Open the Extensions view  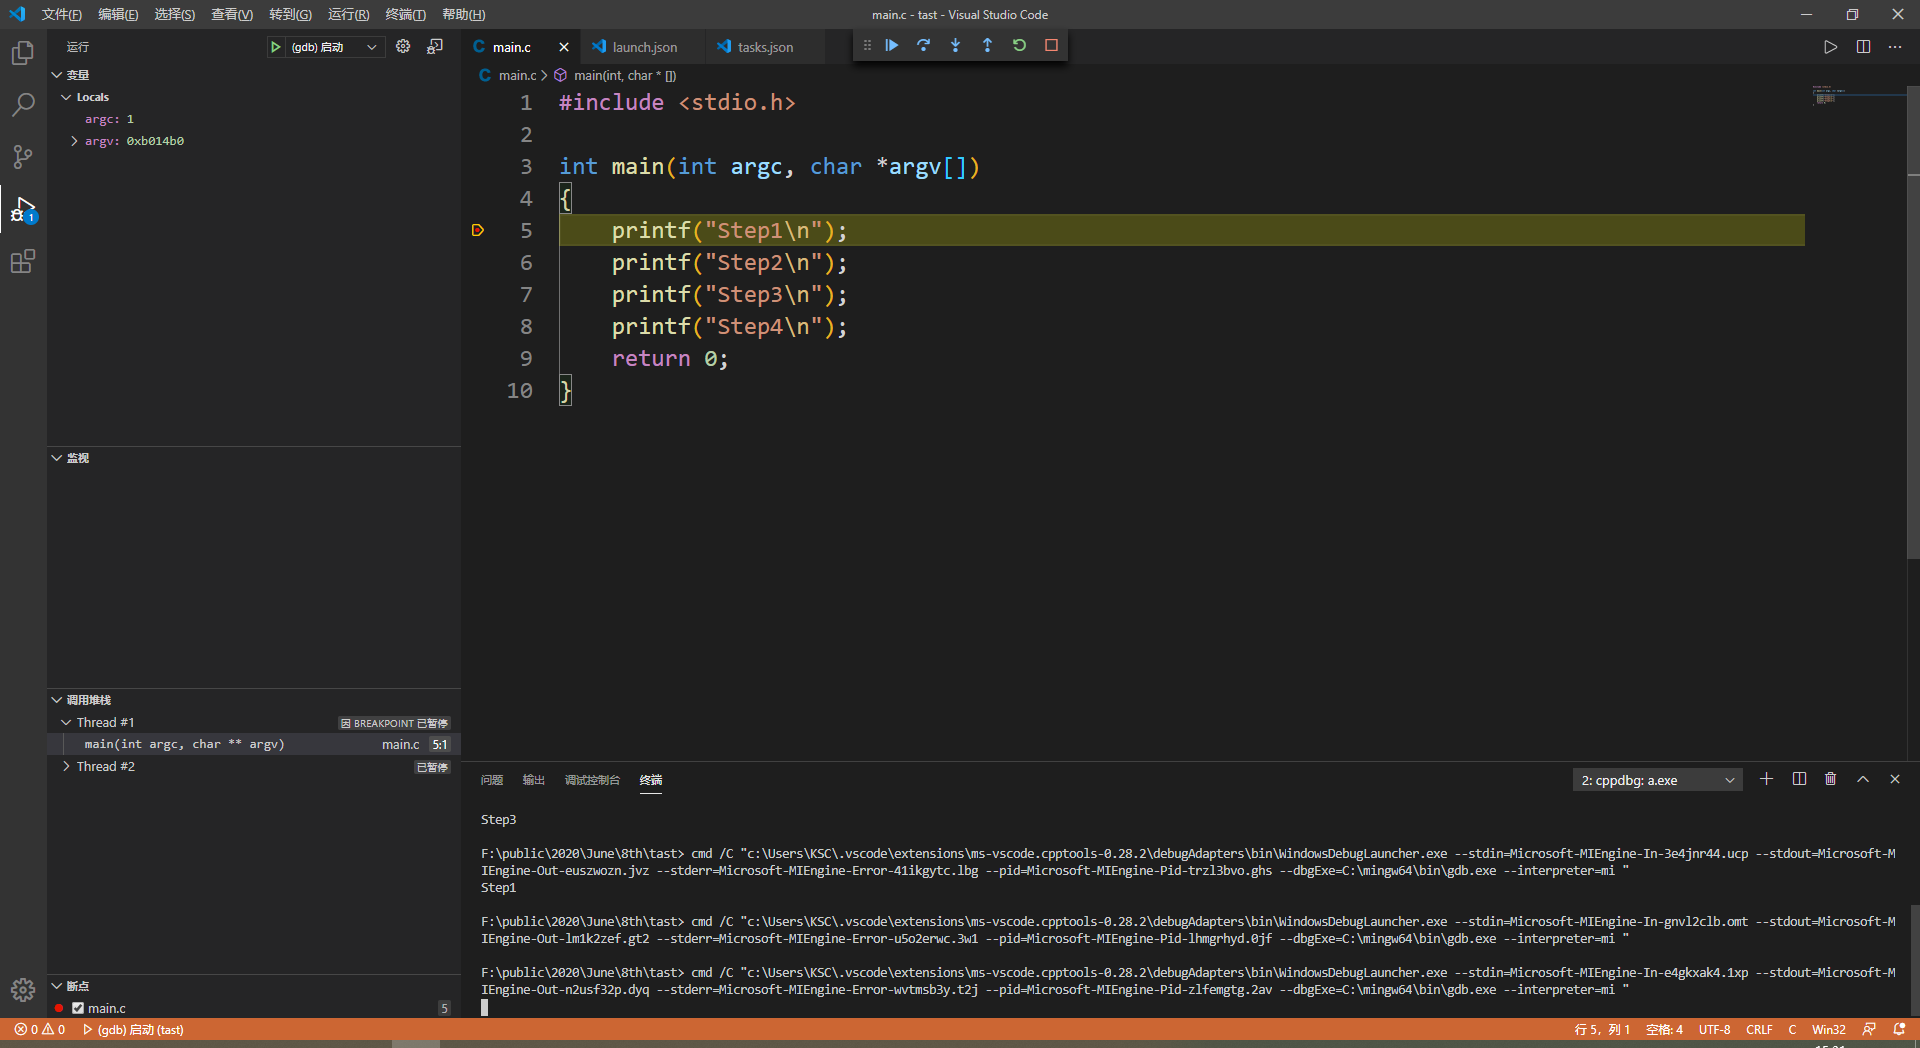(22, 261)
